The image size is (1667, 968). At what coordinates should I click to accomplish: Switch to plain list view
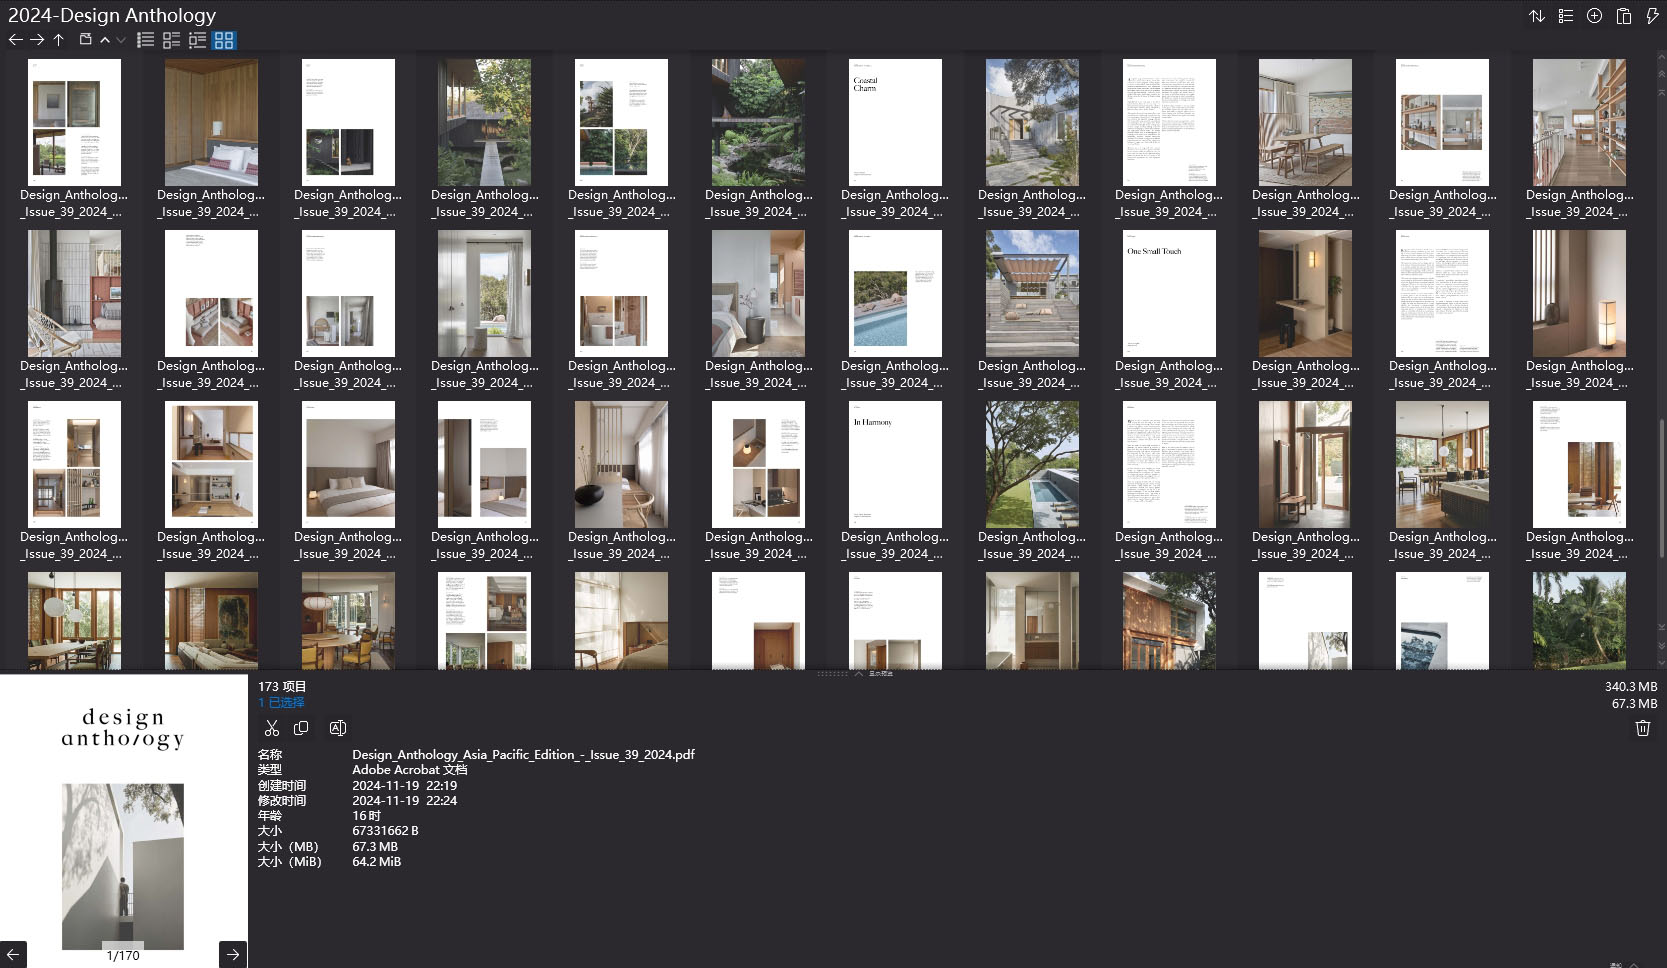(146, 40)
